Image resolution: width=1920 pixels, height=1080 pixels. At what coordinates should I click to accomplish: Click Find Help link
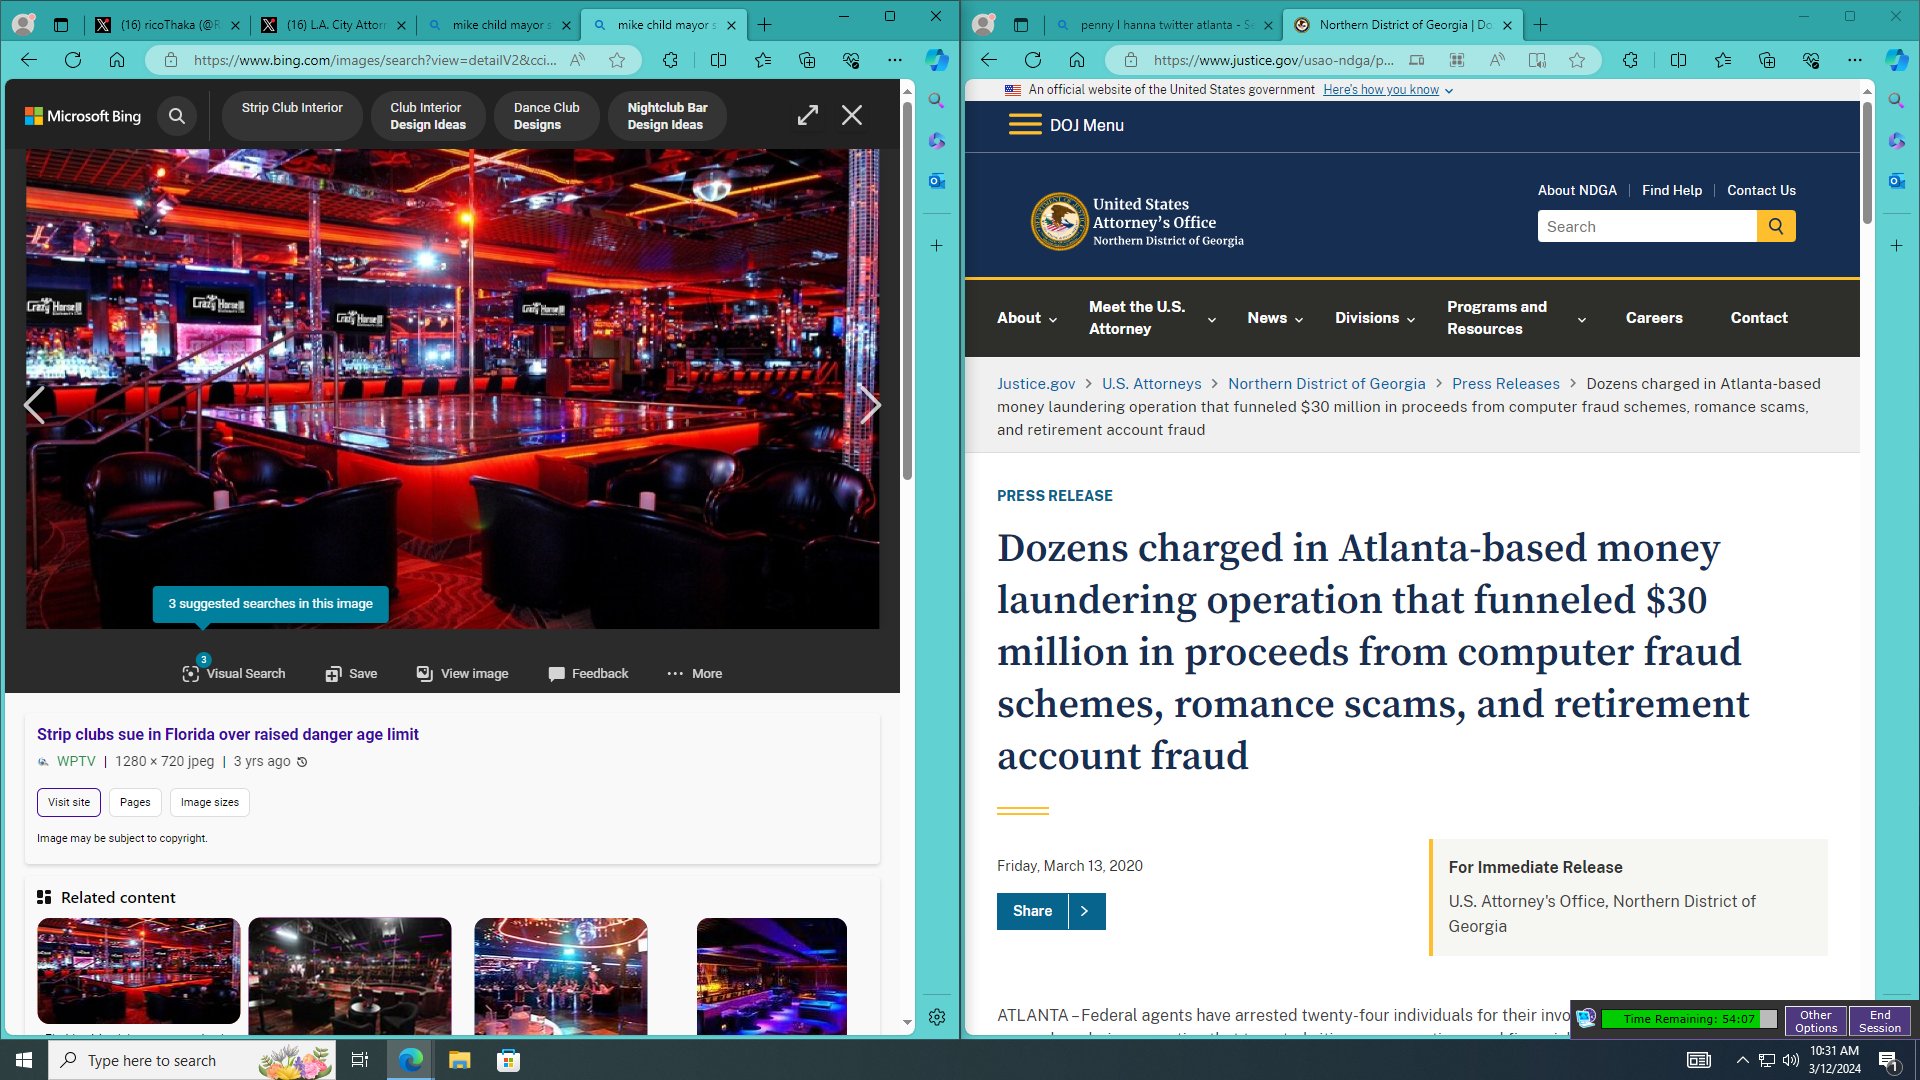point(1672,190)
